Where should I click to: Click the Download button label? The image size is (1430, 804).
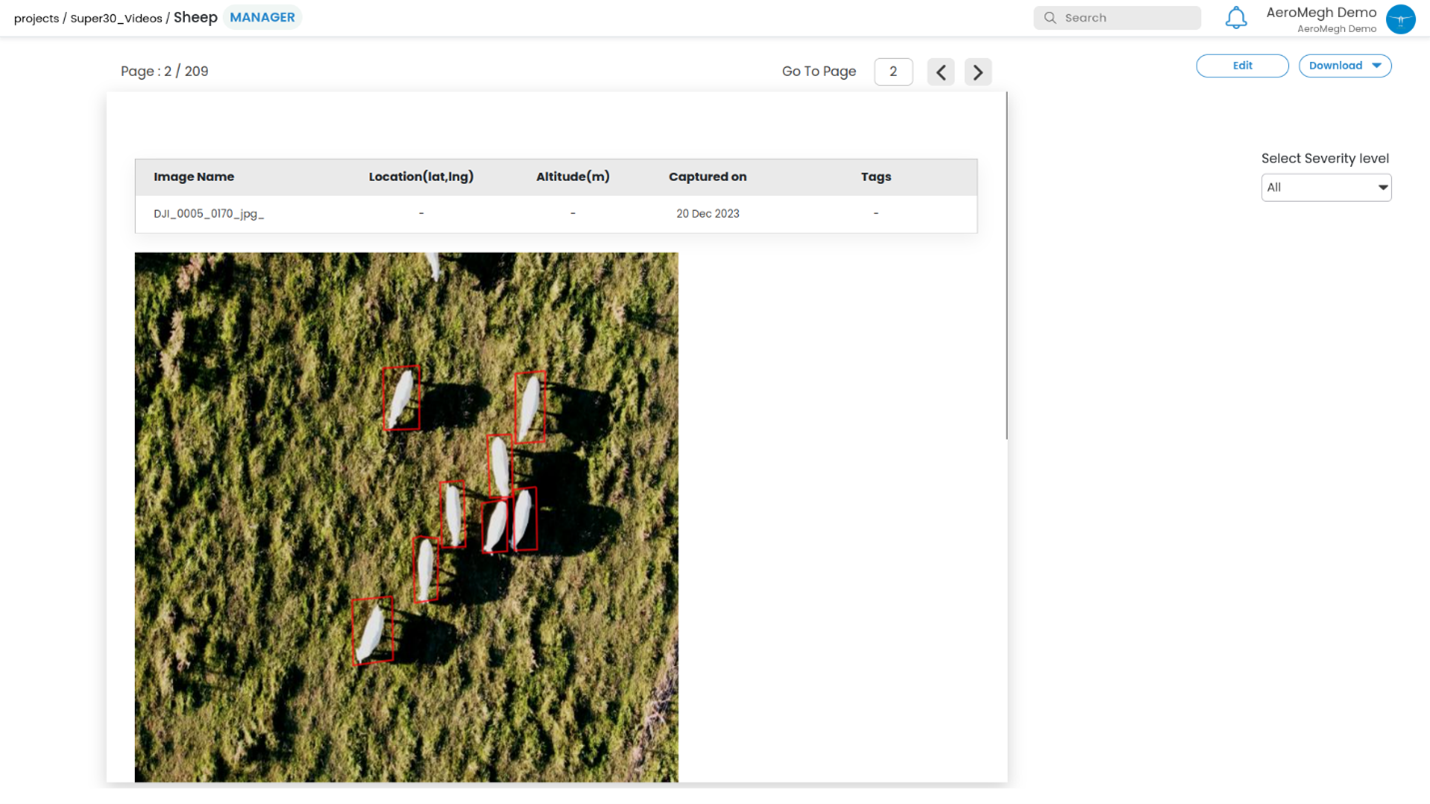pos(1335,66)
